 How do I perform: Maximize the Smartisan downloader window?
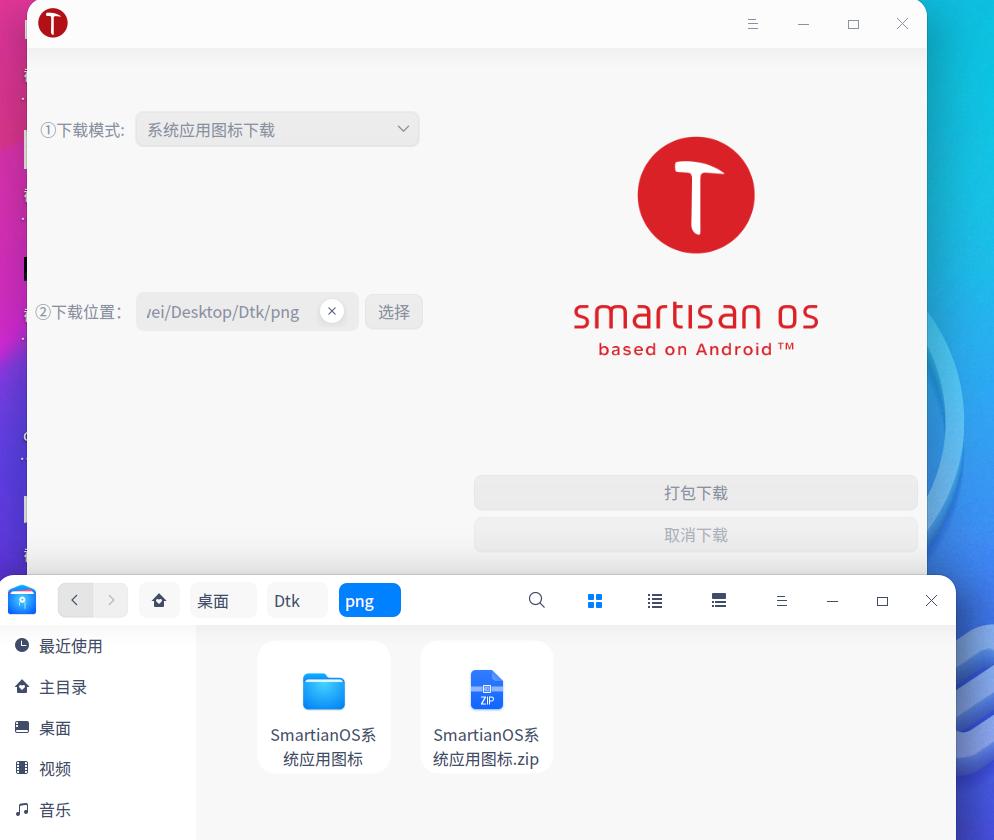(853, 24)
